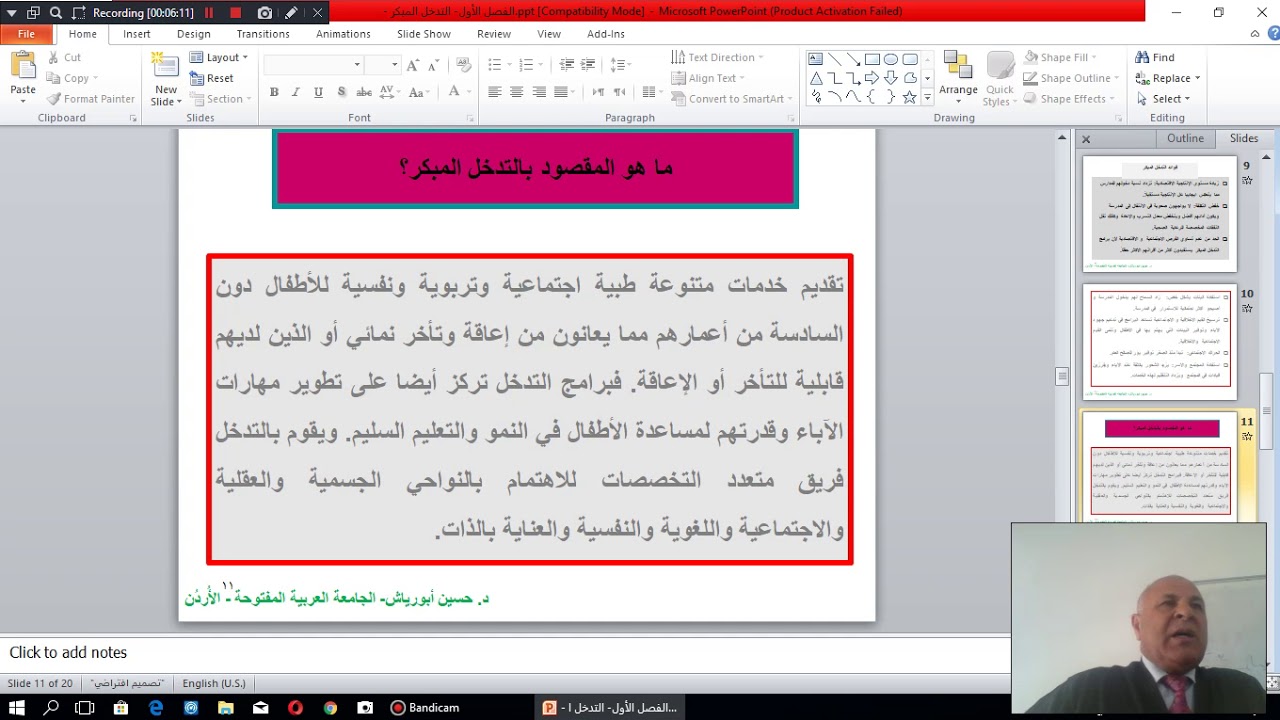Click Reset slide button
This screenshot has height=720, width=1280.
pos(212,78)
